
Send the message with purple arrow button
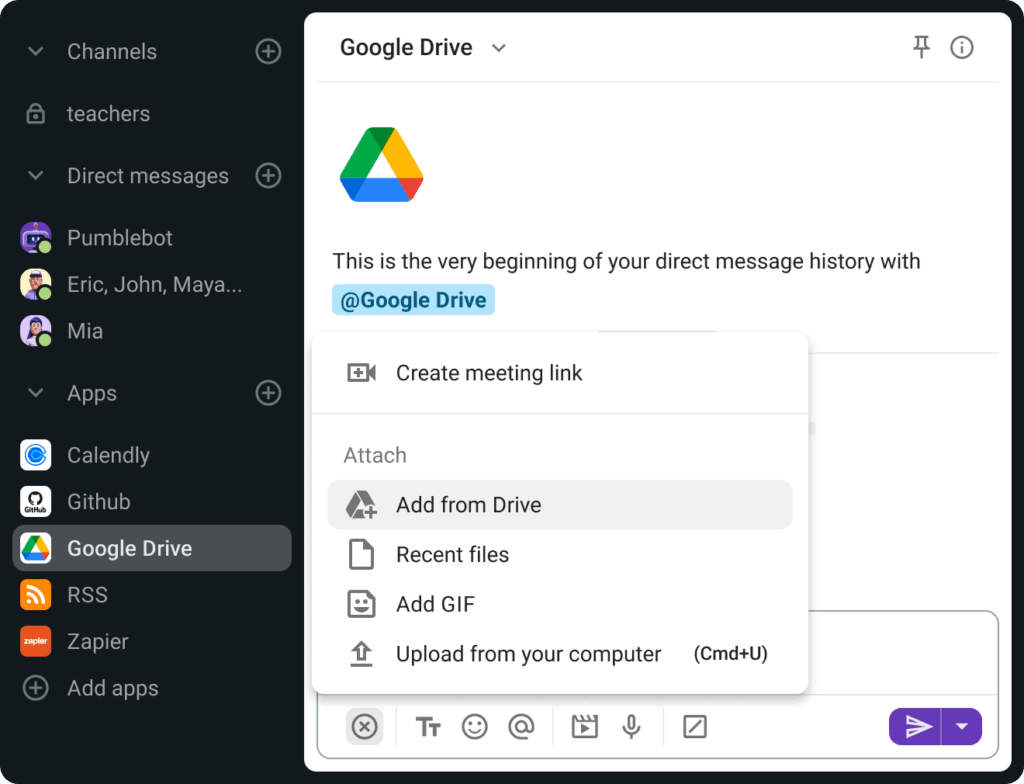915,727
